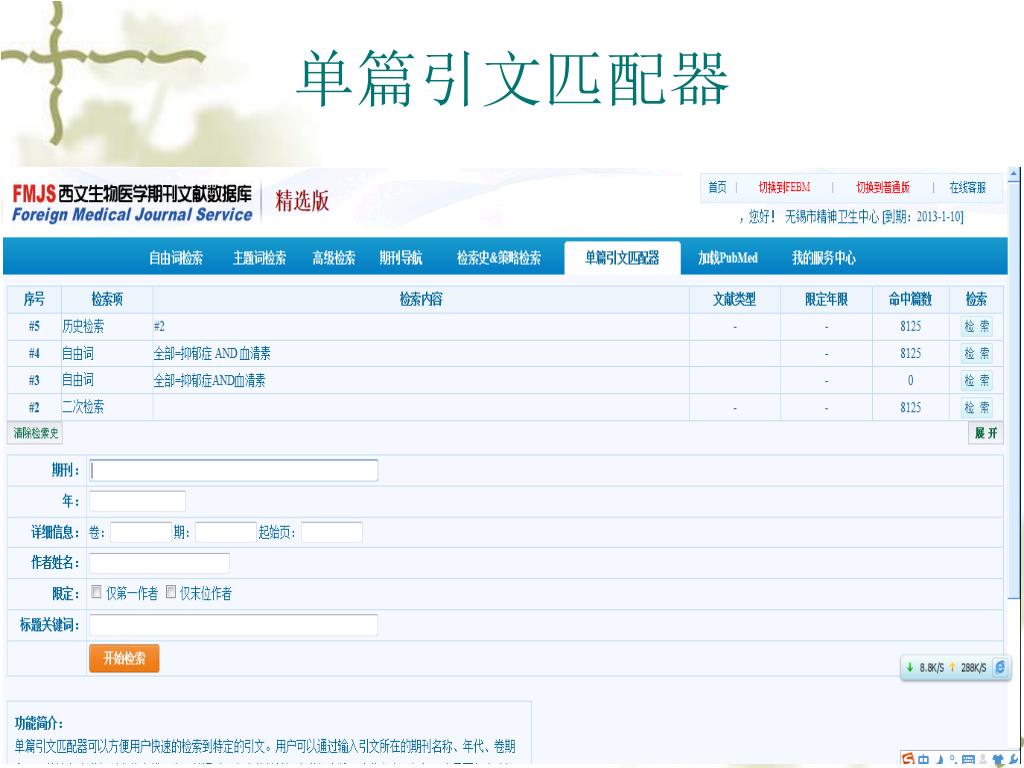Go to 高级检索 tab
This screenshot has width=1024, height=768.
[334, 258]
